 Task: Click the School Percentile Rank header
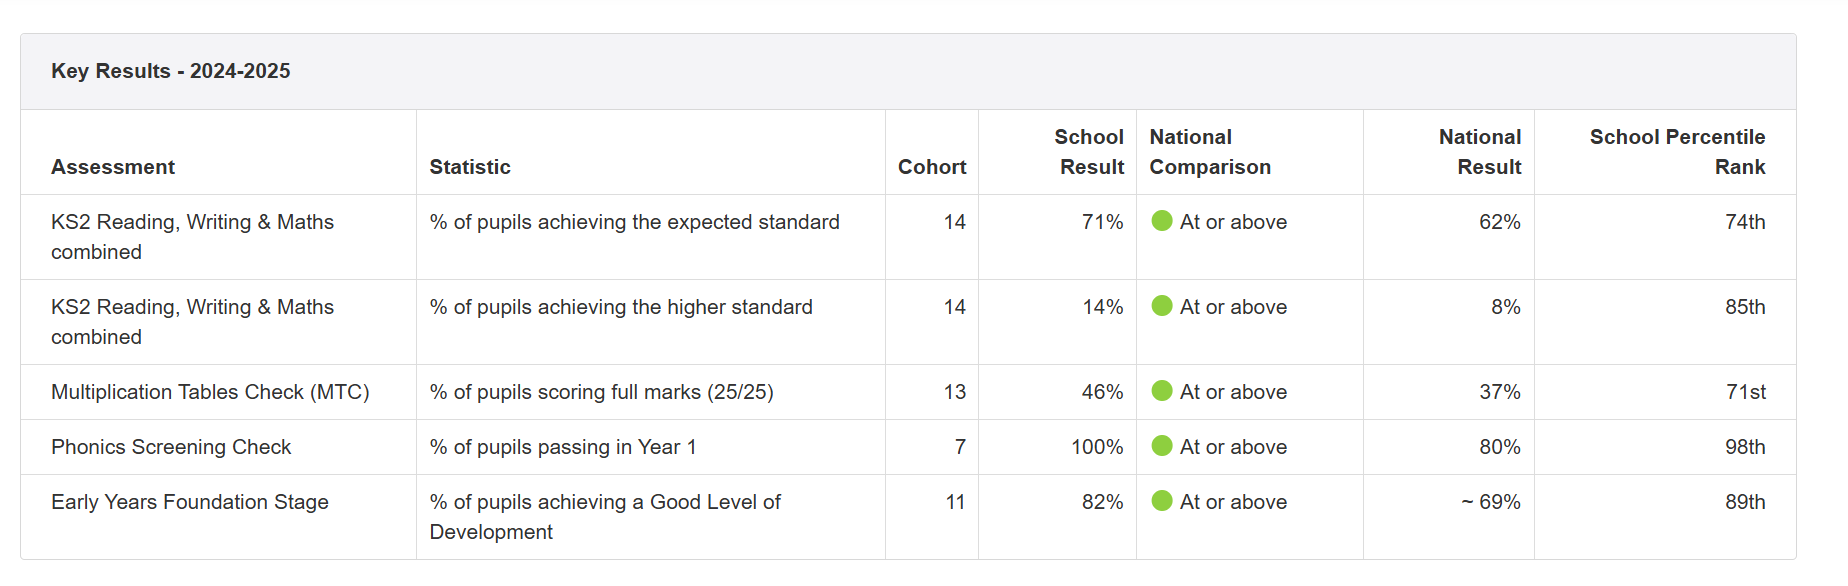[x=1677, y=152]
